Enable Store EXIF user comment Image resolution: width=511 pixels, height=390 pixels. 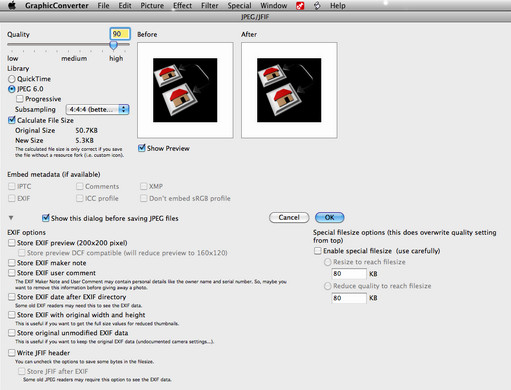pos(12,273)
